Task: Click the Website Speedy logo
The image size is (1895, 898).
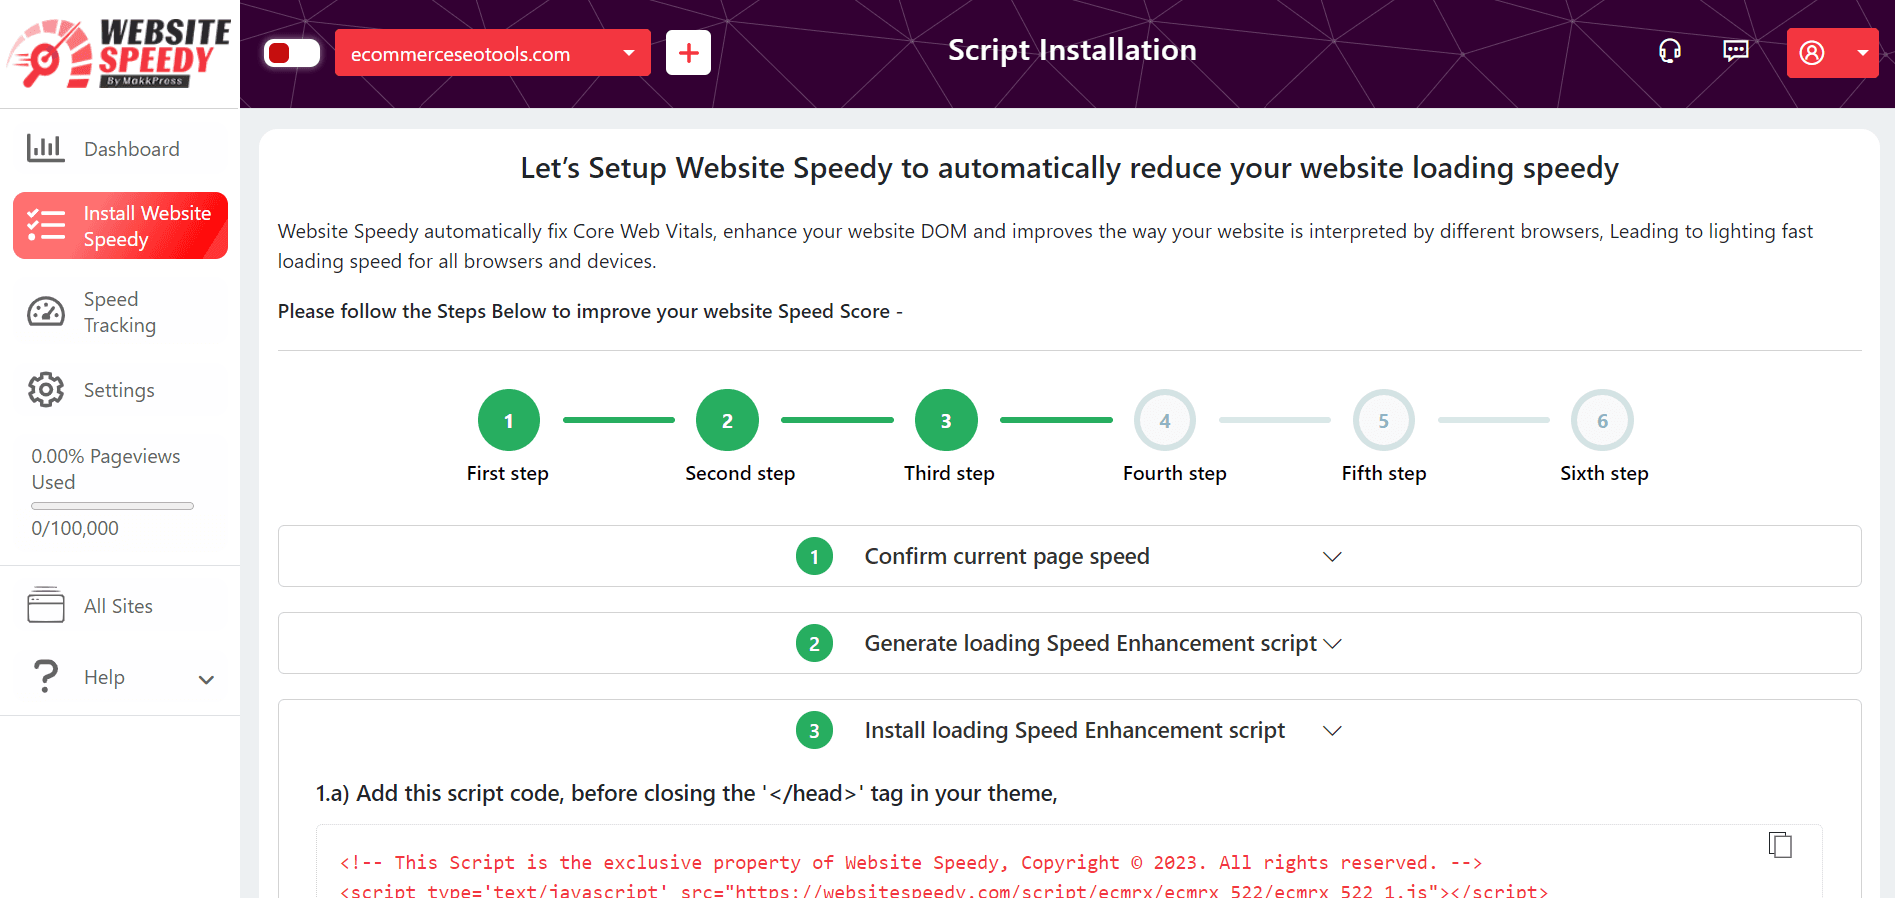Action: (120, 53)
